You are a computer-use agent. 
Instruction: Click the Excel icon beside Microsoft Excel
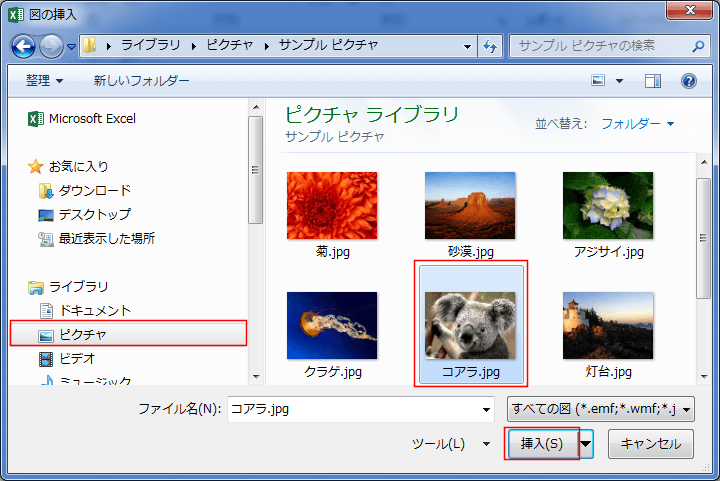pos(36,119)
